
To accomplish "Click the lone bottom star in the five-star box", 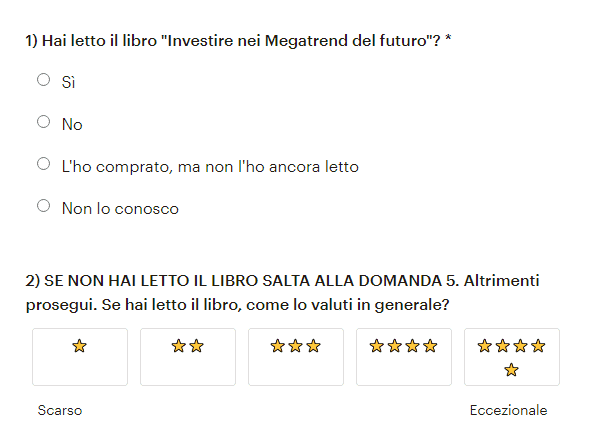I will click(x=511, y=370).
